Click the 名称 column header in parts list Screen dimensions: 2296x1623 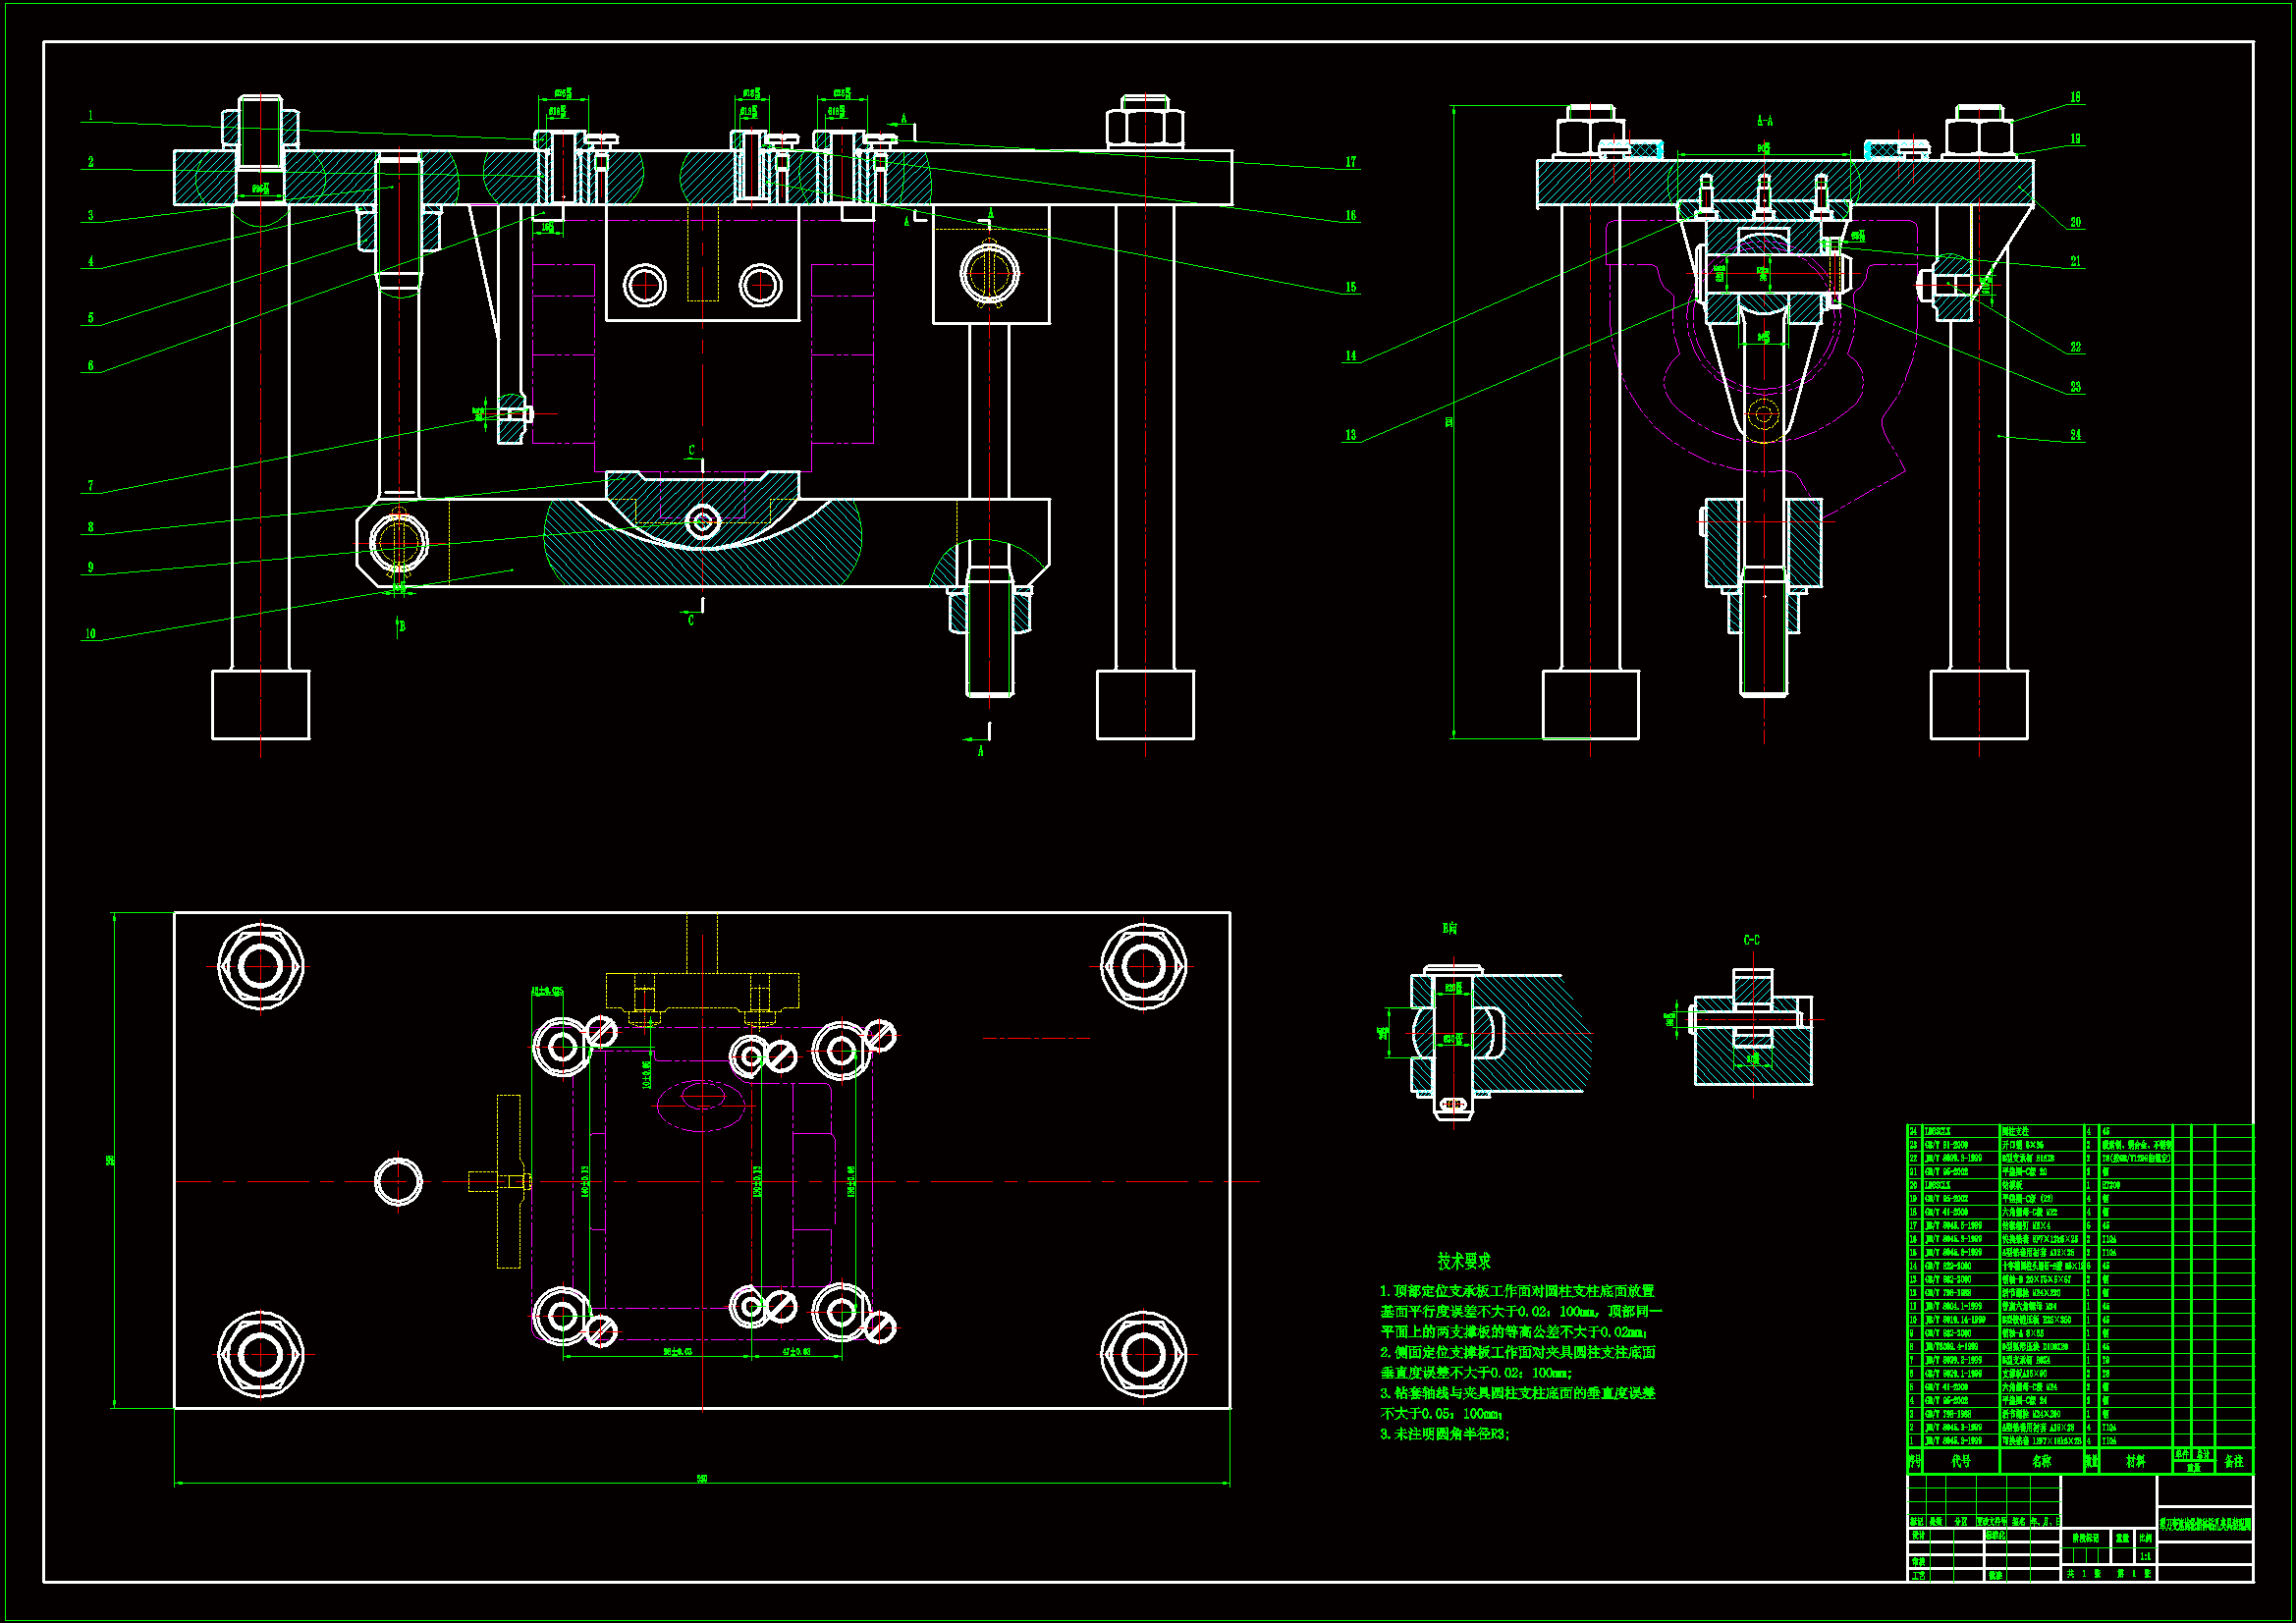(2041, 1461)
